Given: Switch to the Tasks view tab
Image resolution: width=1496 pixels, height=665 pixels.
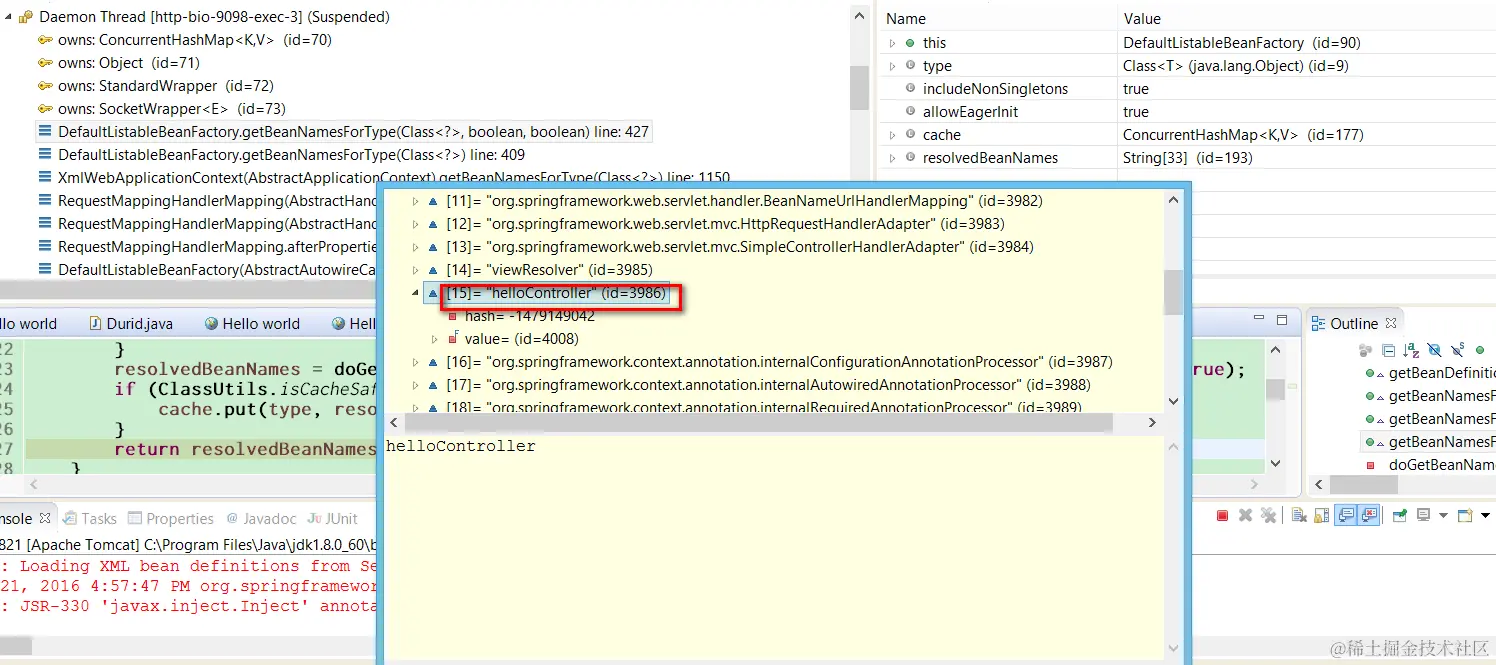Looking at the screenshot, I should click(90, 518).
